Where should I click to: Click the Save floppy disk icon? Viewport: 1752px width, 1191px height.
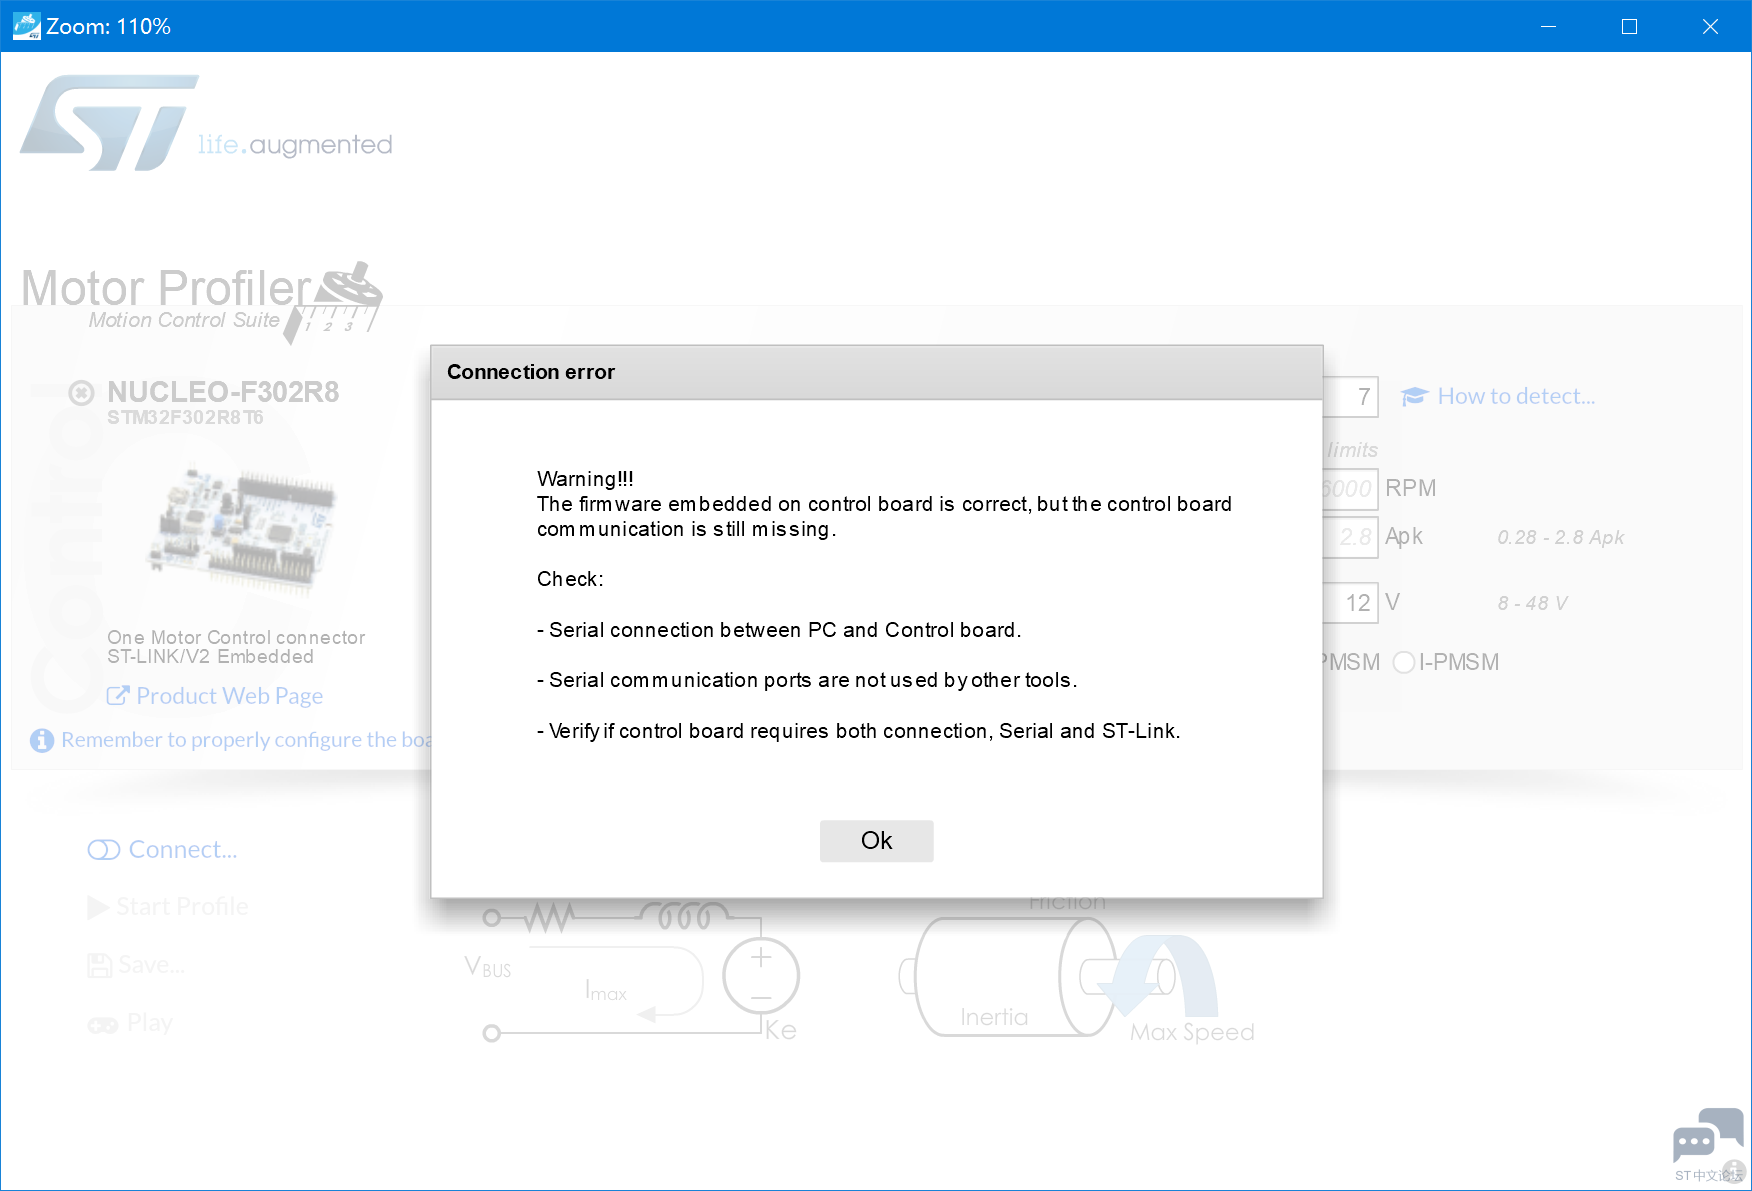click(99, 965)
